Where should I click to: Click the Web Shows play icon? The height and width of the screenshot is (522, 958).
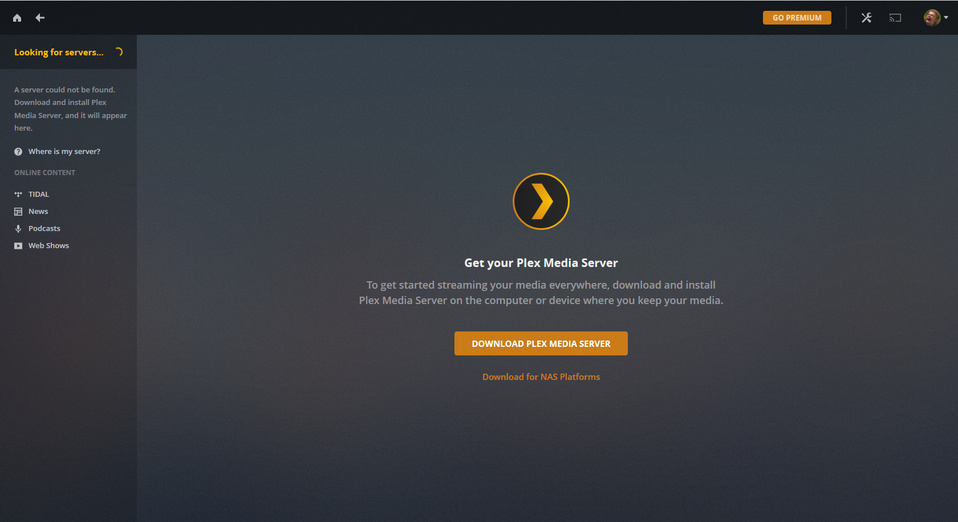[x=18, y=246]
